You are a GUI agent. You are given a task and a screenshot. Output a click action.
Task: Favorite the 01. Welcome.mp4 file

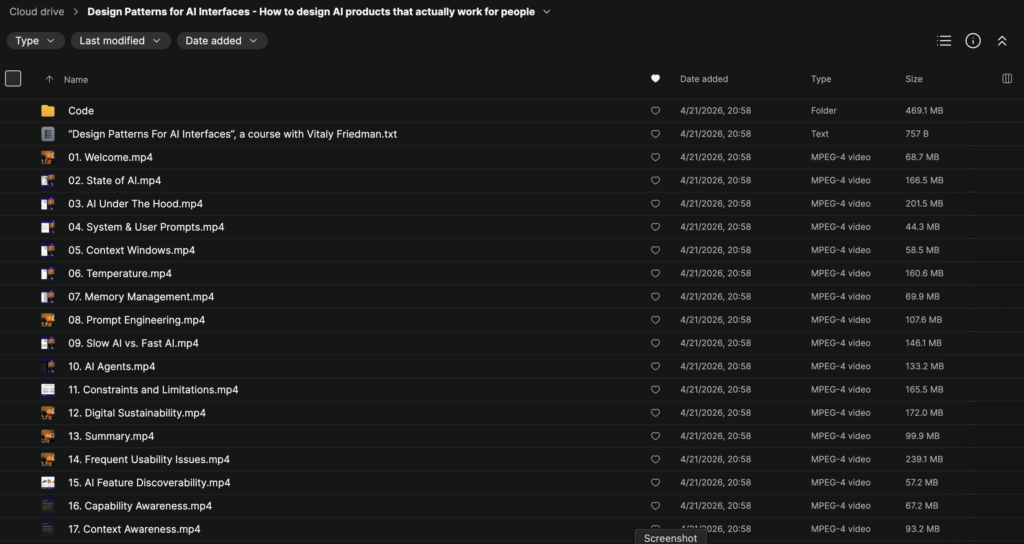[655, 157]
